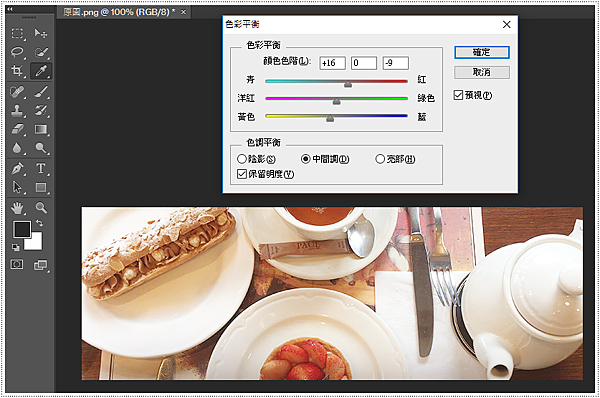Screen dimensions: 600x398
Task: Select the Quick Selection tool
Action: click(x=41, y=52)
